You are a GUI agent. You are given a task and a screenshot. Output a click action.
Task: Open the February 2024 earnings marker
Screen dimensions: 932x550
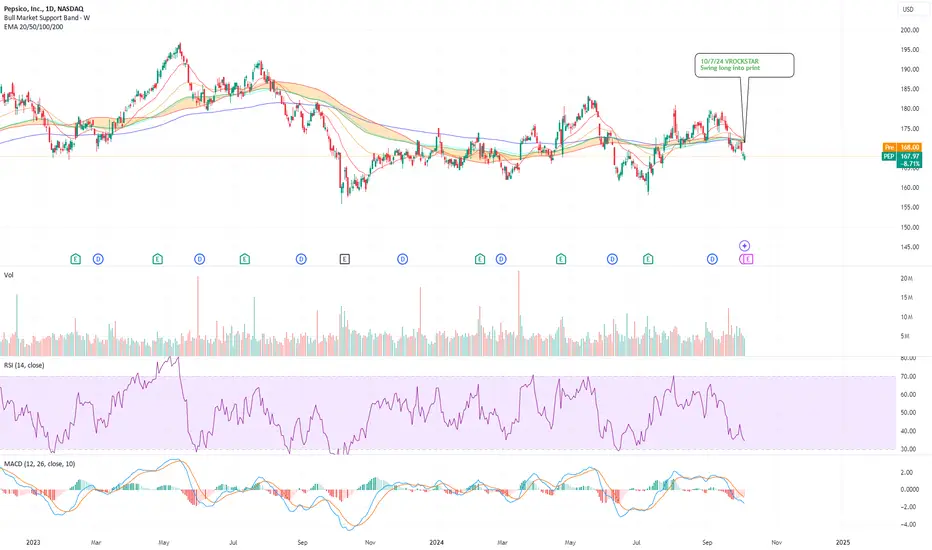(x=480, y=259)
